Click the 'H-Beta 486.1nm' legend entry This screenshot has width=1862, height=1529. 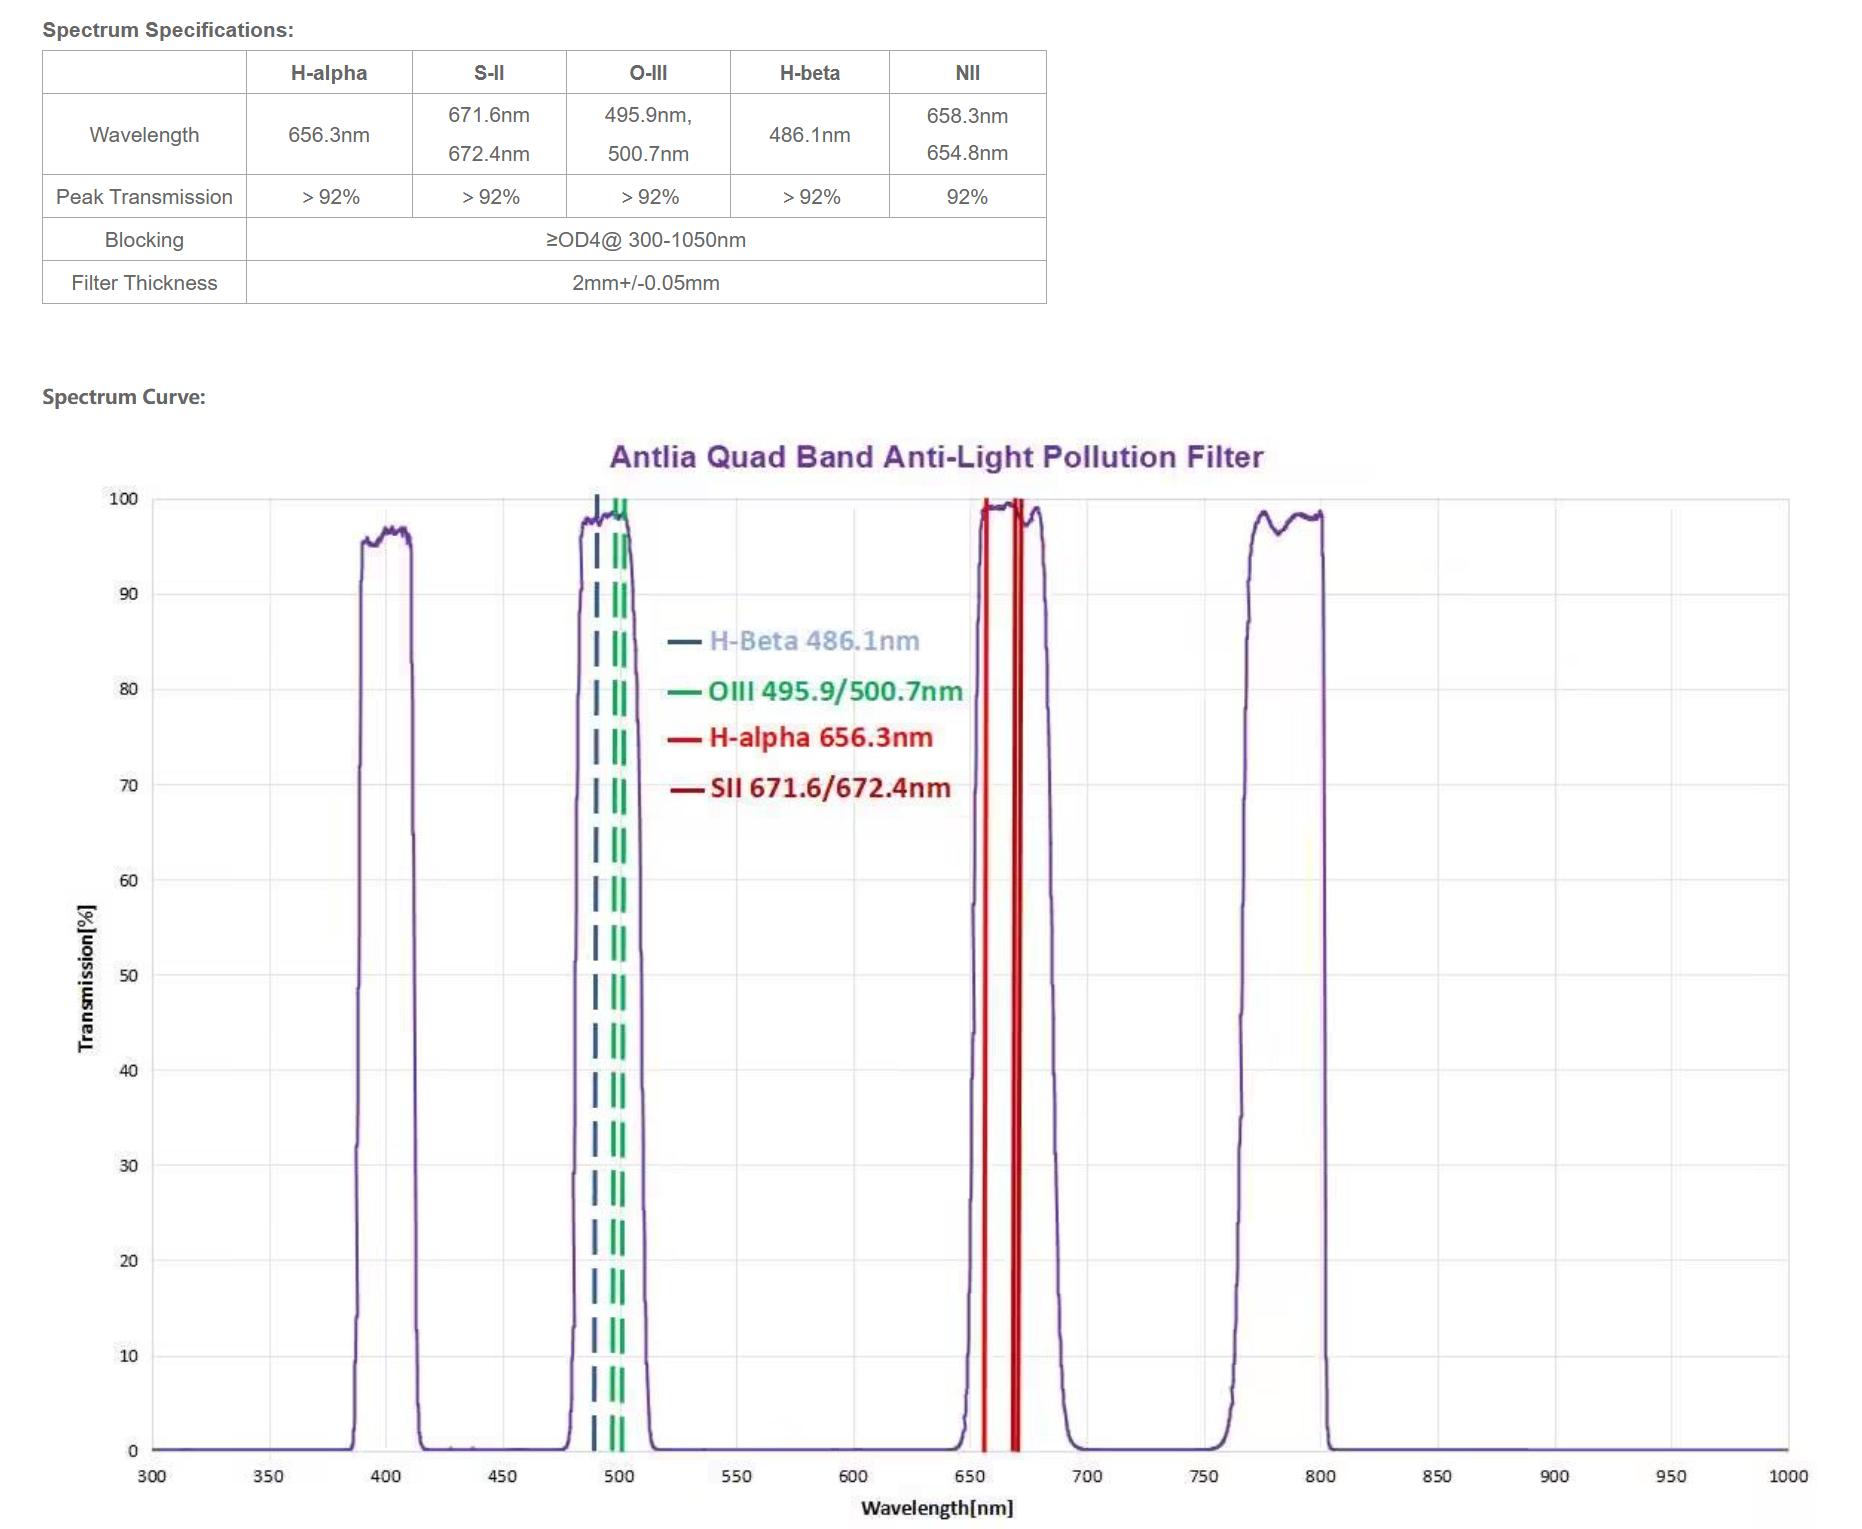(x=794, y=641)
